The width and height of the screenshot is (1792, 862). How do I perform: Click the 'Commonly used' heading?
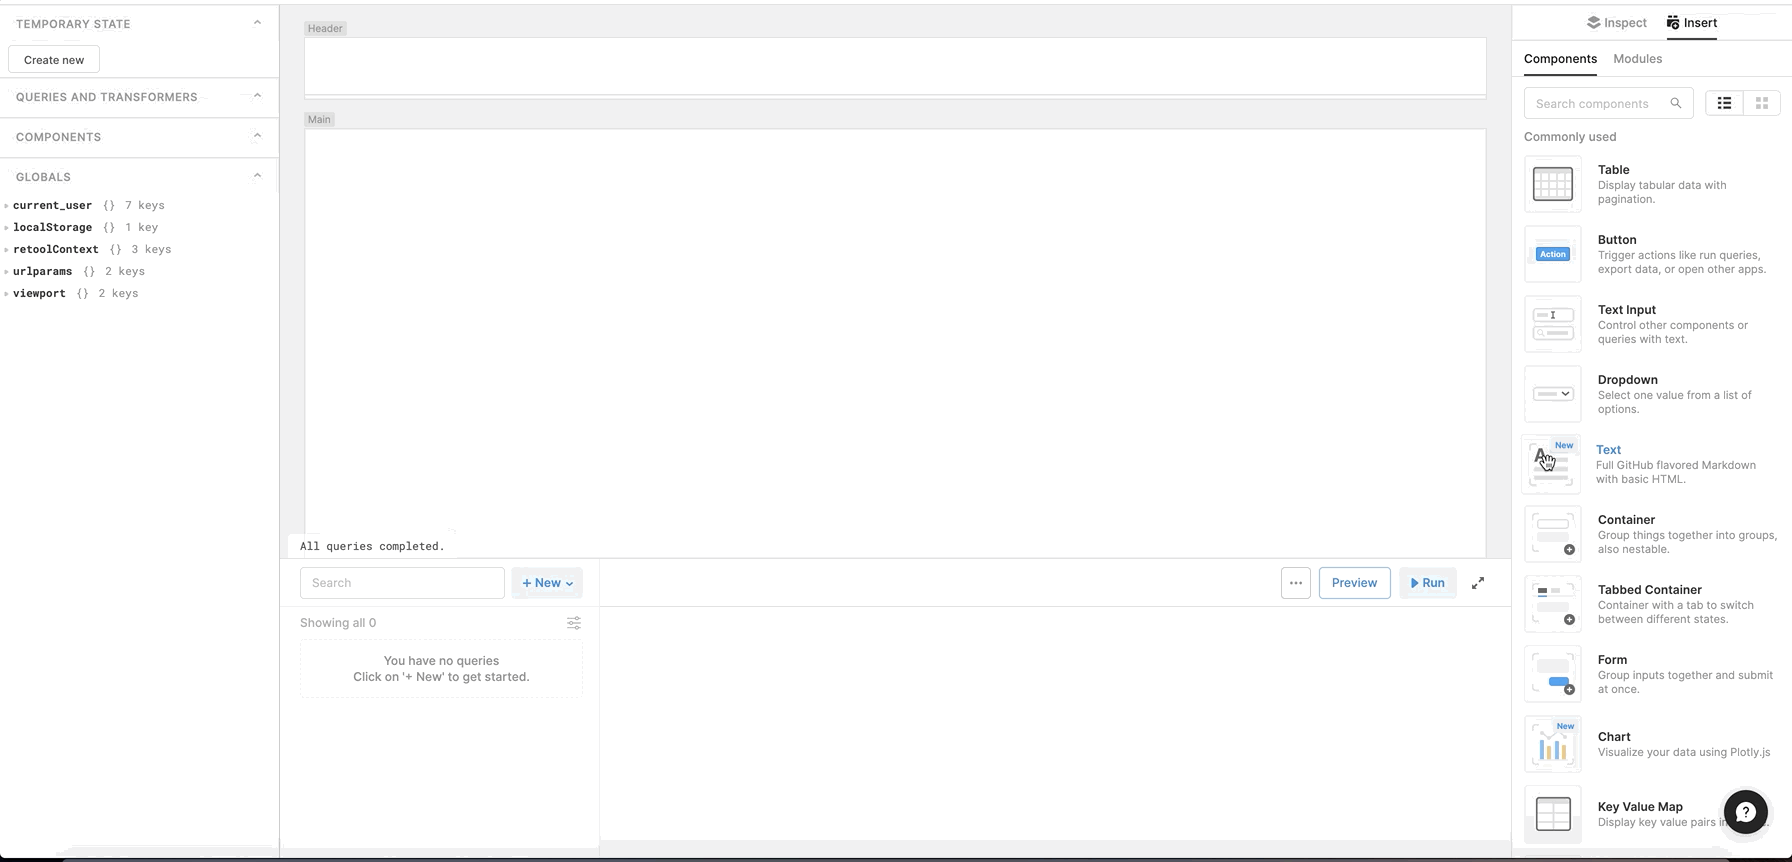1570,137
